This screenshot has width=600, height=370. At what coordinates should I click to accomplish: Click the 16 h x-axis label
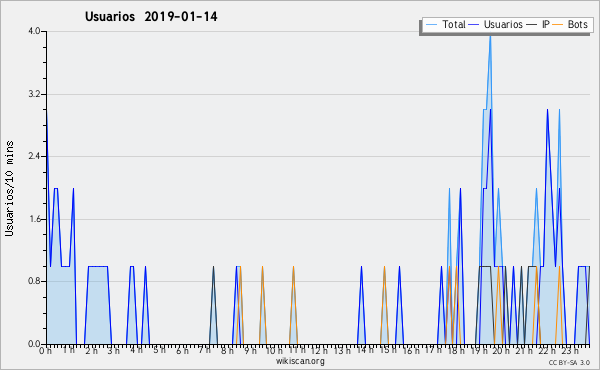[x=411, y=351]
